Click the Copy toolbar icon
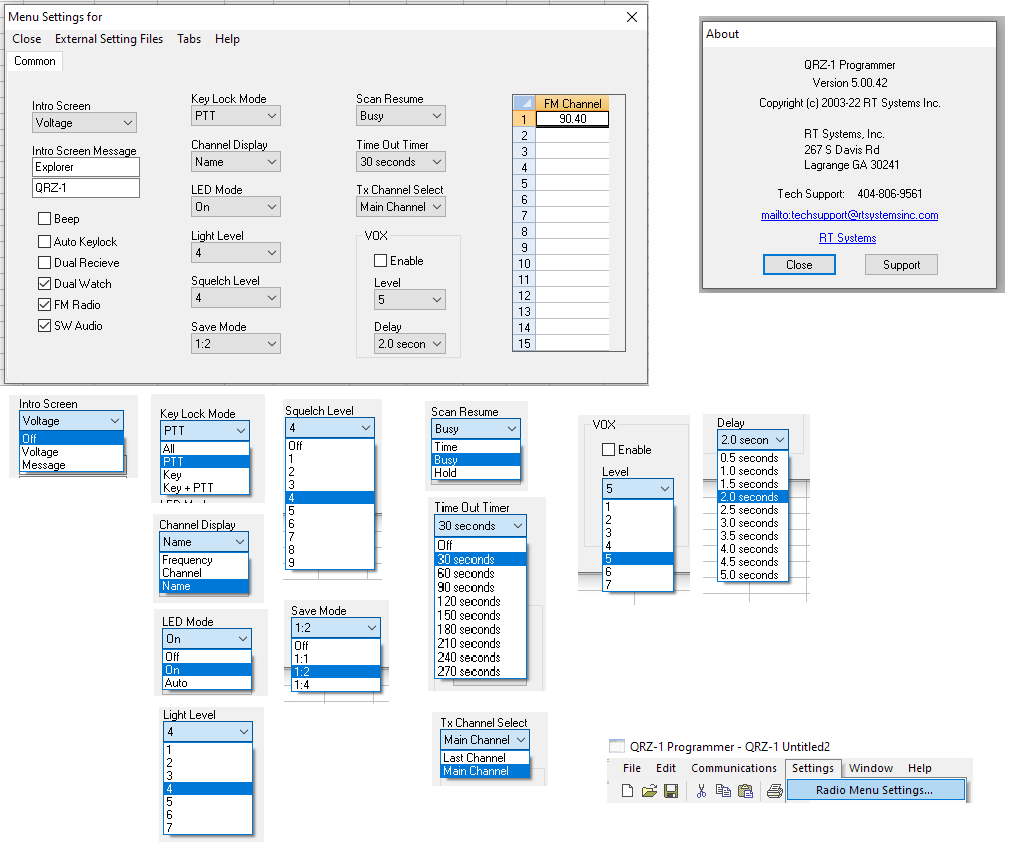The width and height of the screenshot is (1015, 850). 723,790
